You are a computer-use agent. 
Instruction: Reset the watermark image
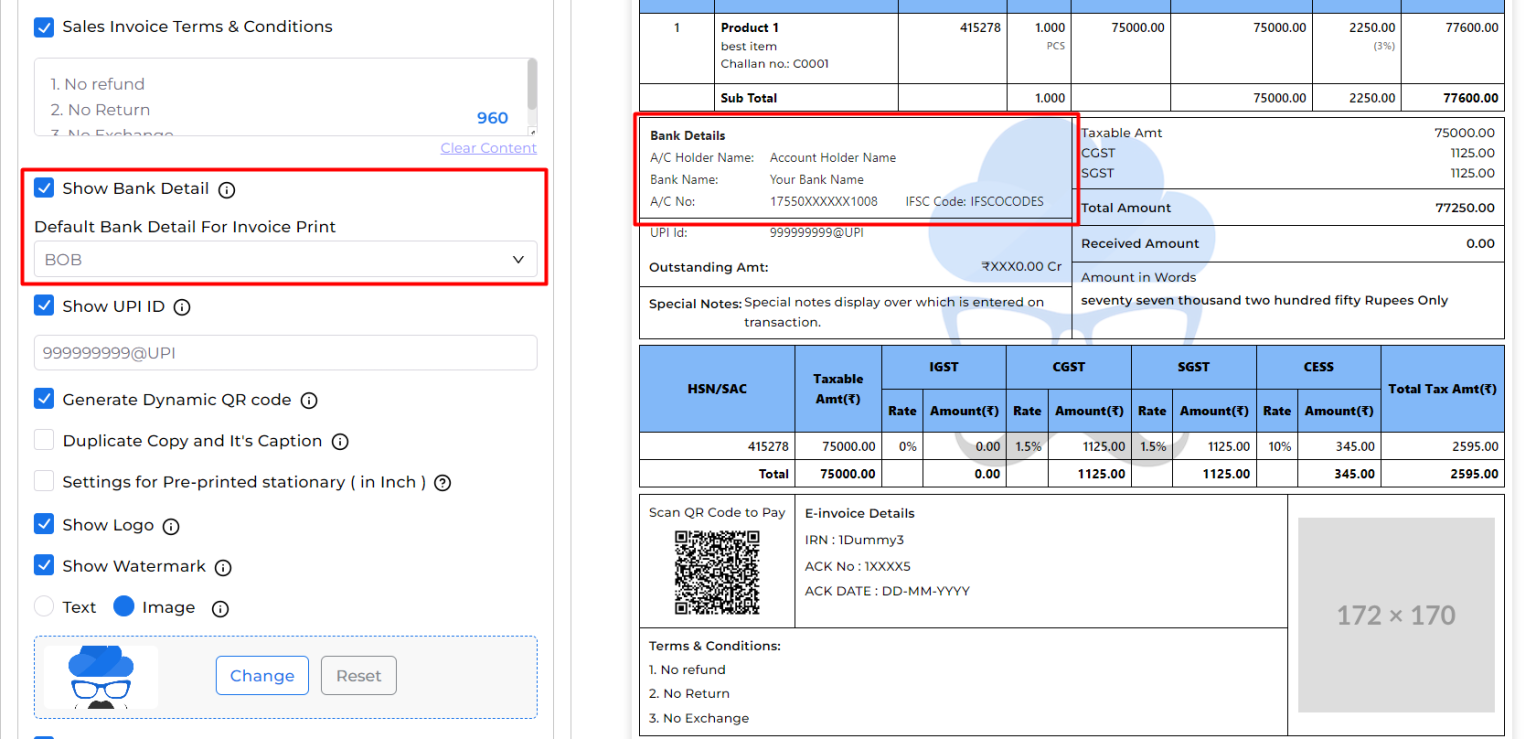pos(358,675)
